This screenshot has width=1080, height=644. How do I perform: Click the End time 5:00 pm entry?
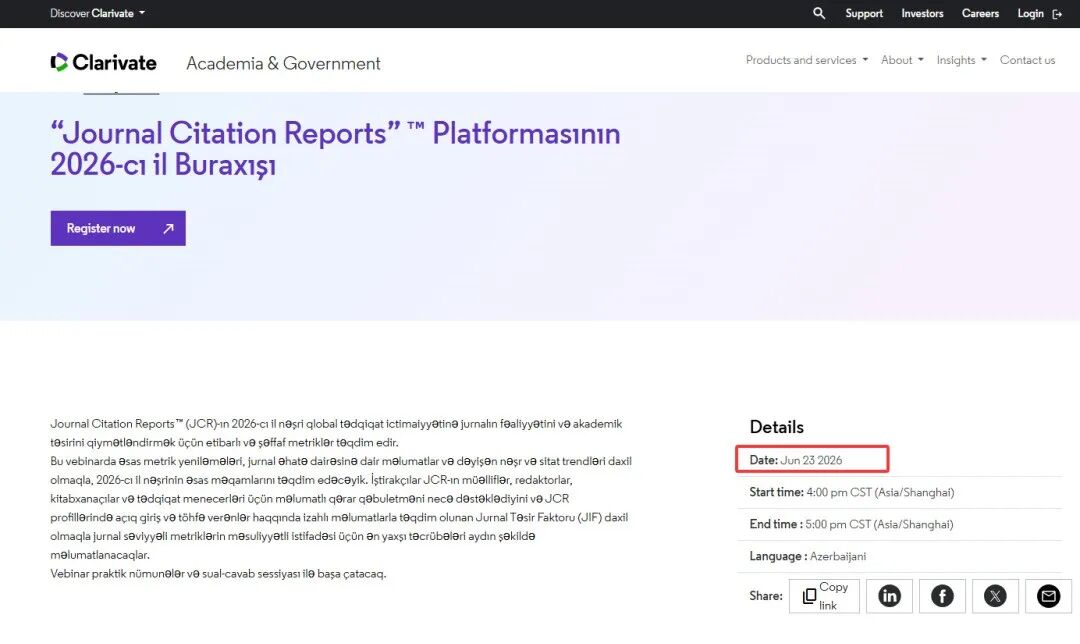click(851, 524)
